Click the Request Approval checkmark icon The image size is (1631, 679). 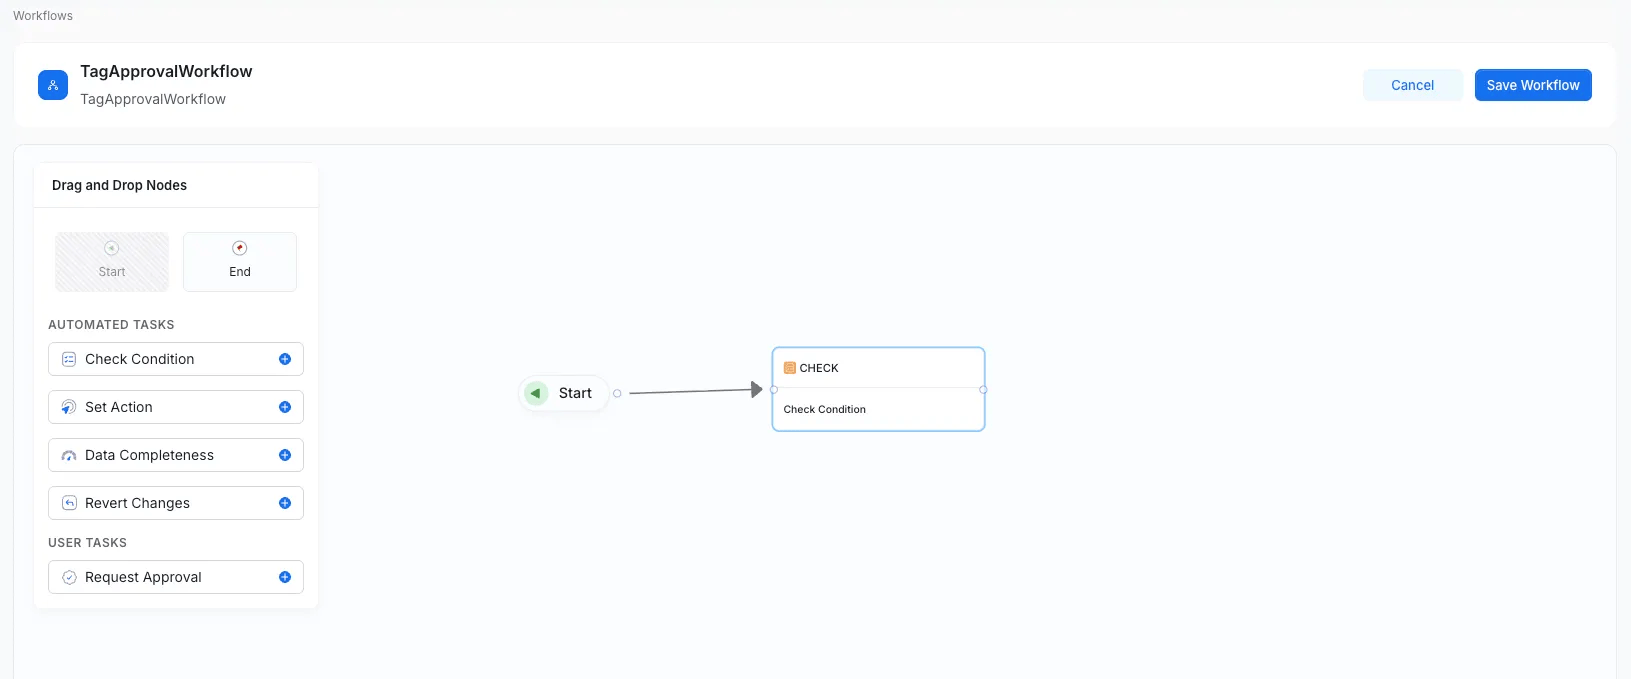68,577
